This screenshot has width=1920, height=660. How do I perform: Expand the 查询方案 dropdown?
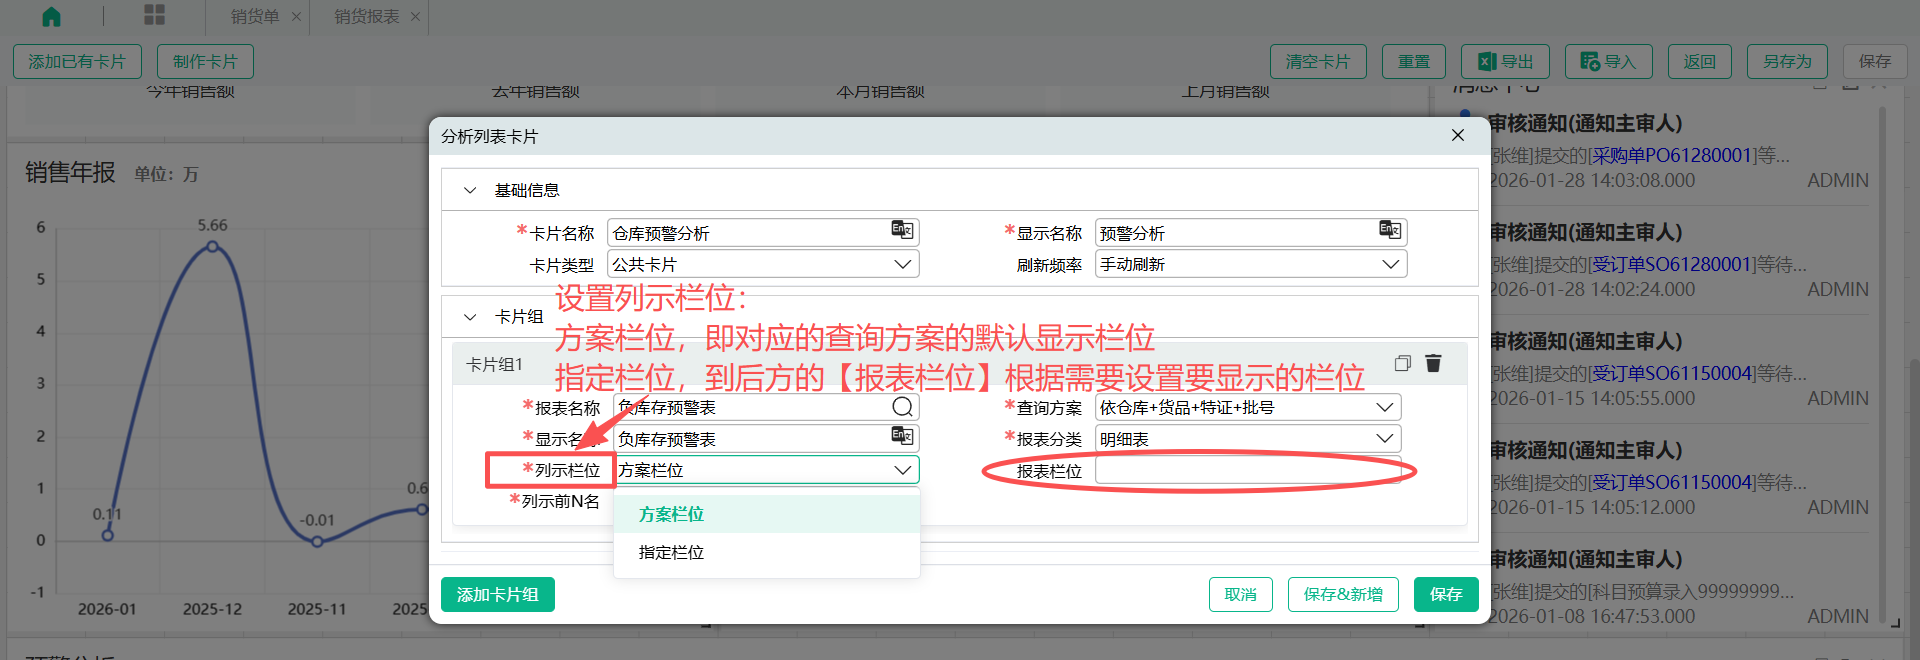[x=1384, y=408]
